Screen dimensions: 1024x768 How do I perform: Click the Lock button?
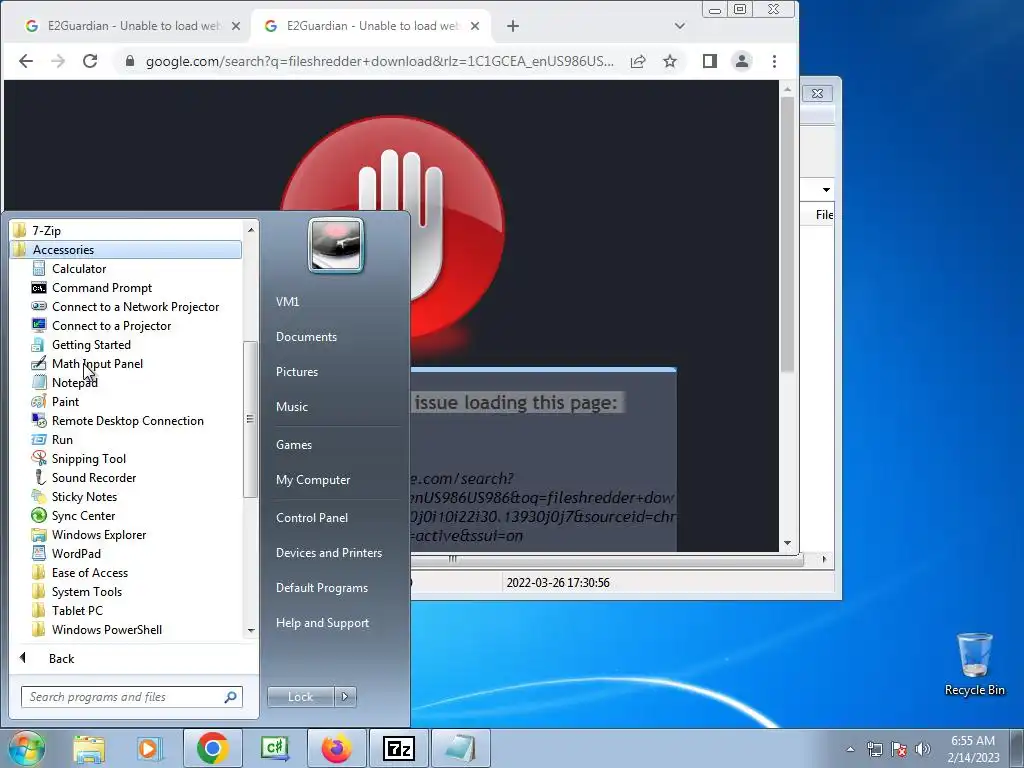(x=300, y=697)
